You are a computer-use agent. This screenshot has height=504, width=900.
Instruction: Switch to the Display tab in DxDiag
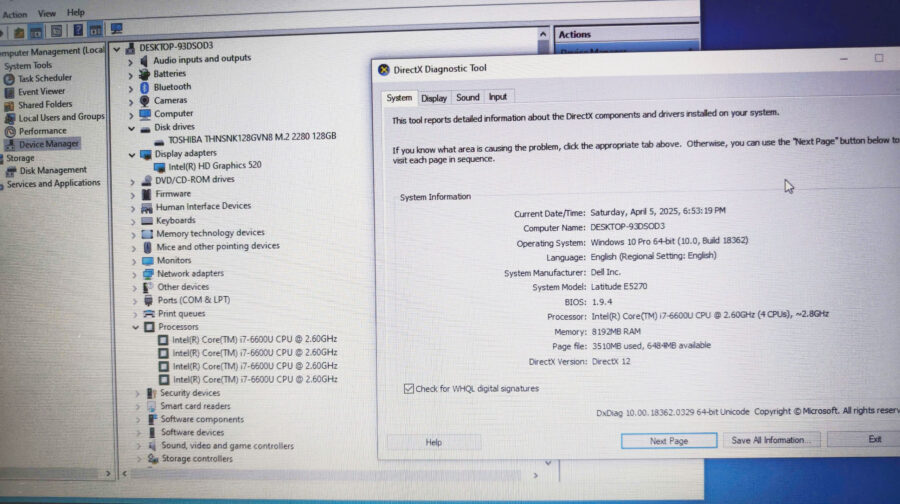click(x=434, y=98)
